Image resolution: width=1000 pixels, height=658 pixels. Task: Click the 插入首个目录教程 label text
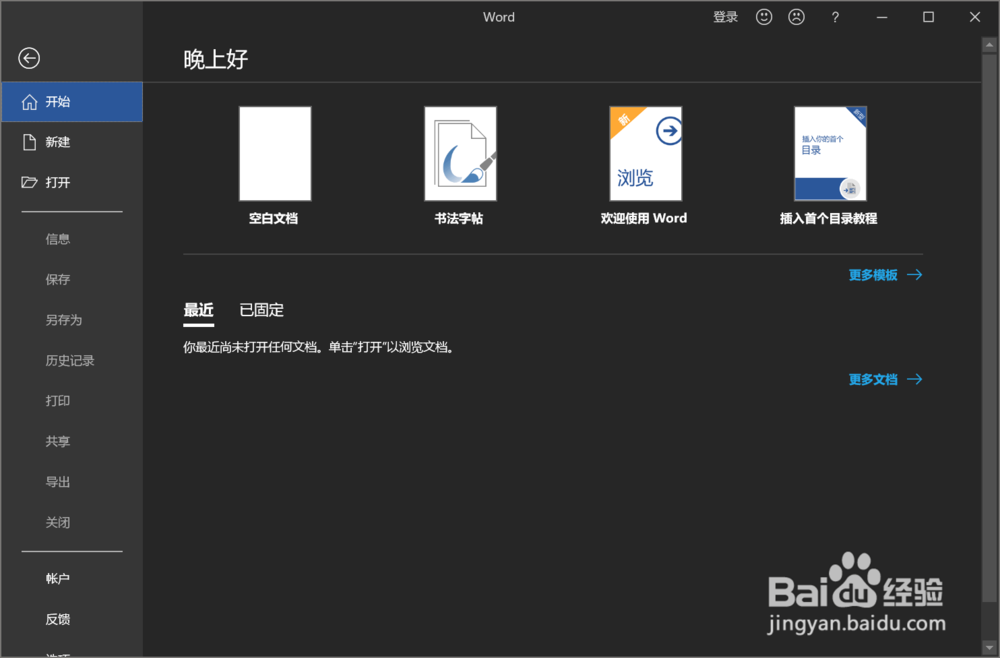pos(828,219)
